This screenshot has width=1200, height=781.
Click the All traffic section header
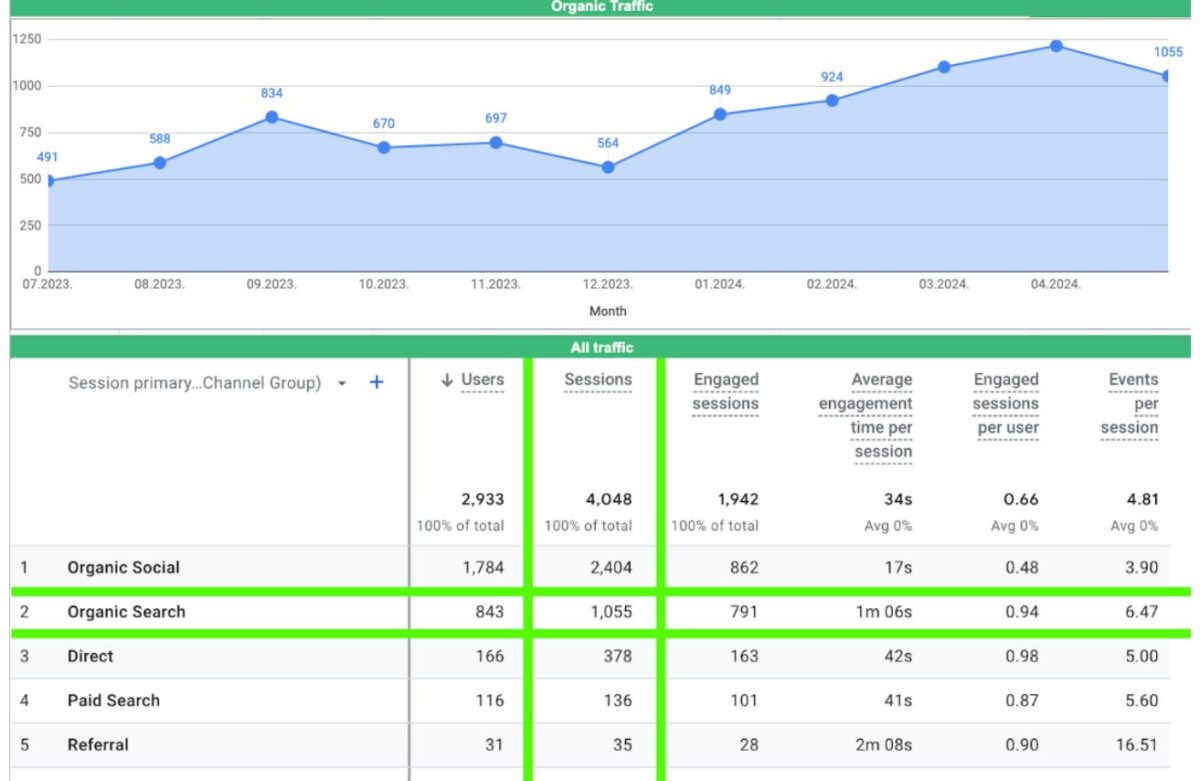[601, 347]
